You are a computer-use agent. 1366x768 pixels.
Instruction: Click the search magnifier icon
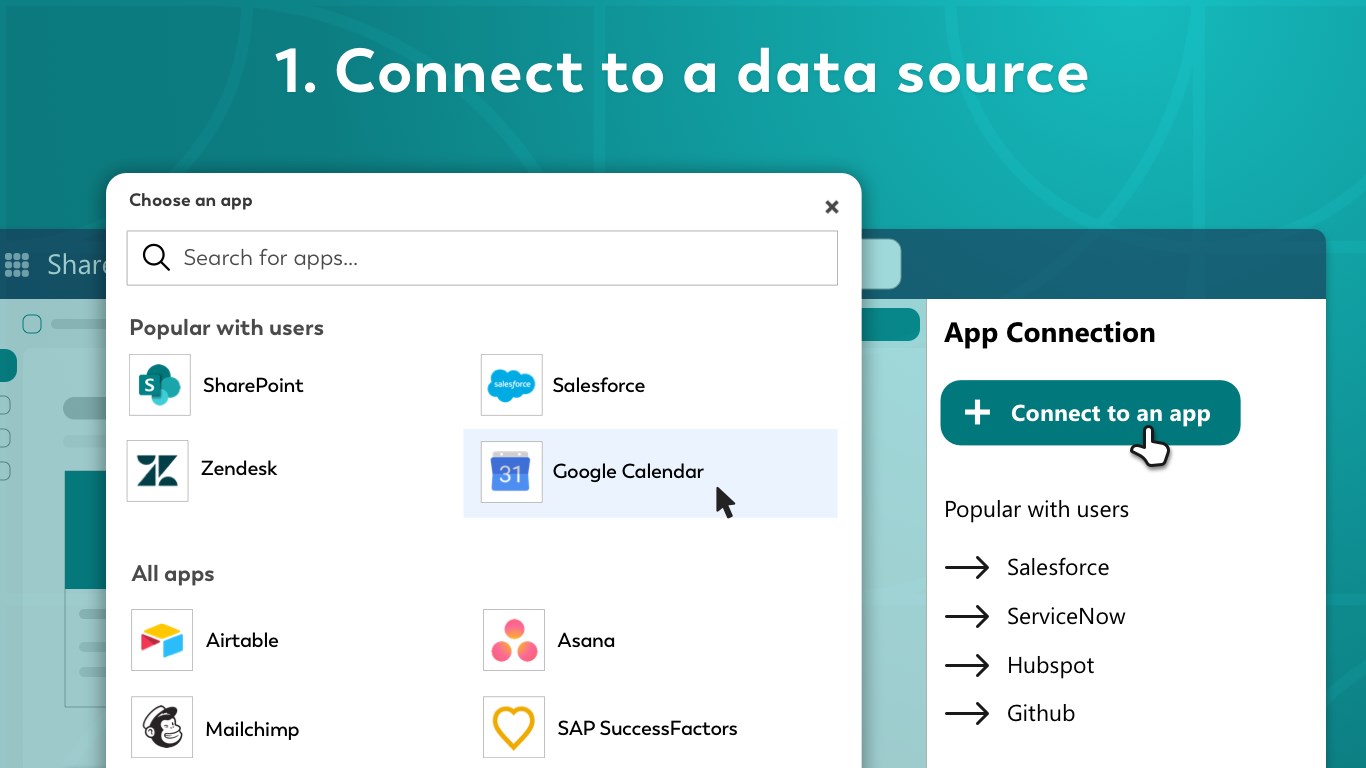[x=156, y=258]
